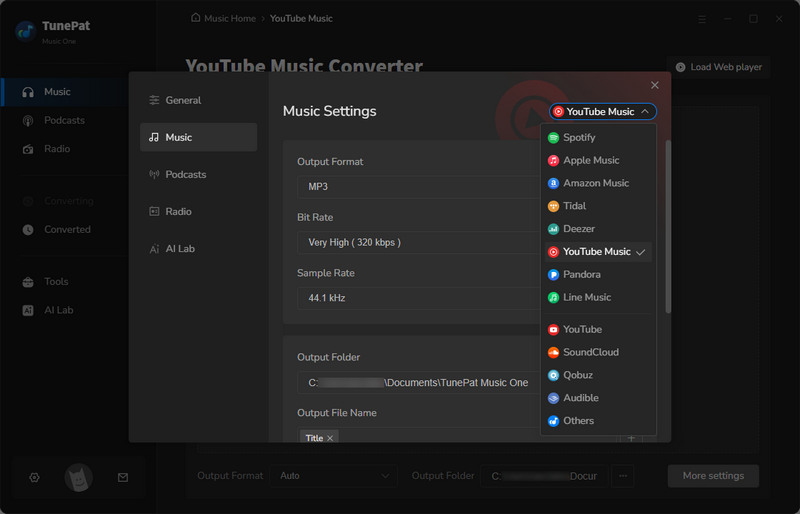
Task: Pick Amazon Music in dropdown list
Action: point(598,183)
